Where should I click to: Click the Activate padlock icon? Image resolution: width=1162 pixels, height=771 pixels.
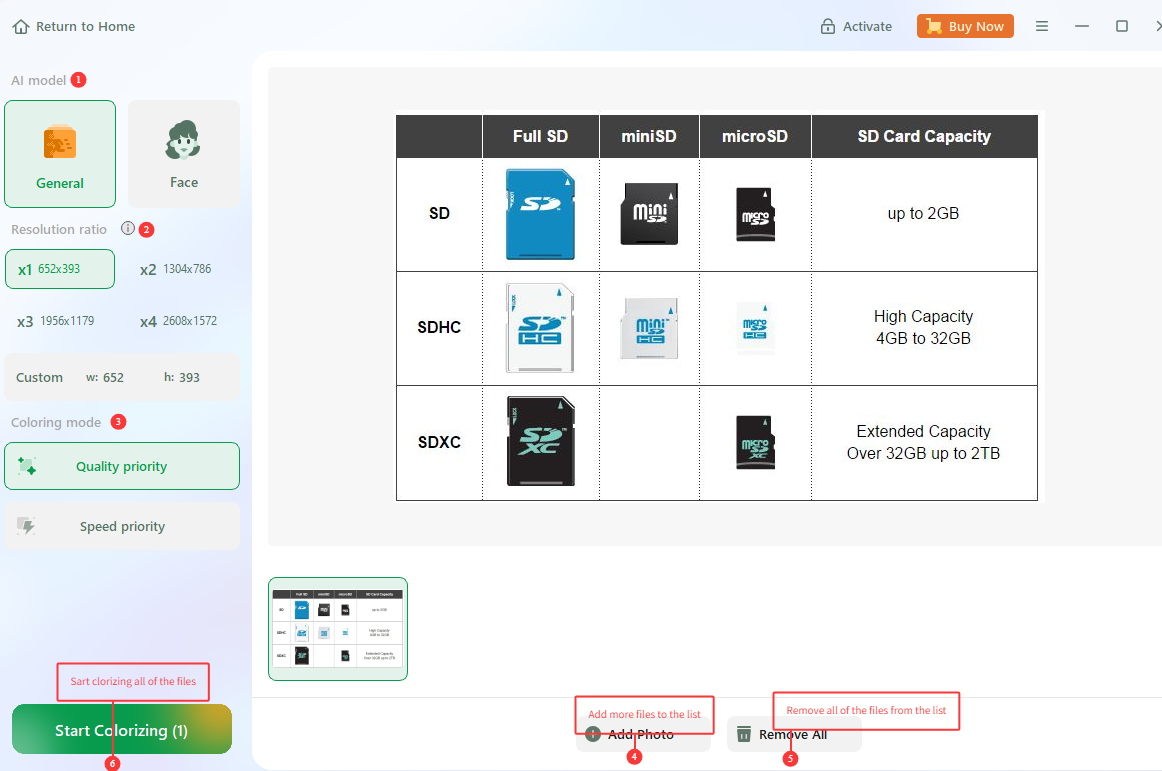click(828, 27)
